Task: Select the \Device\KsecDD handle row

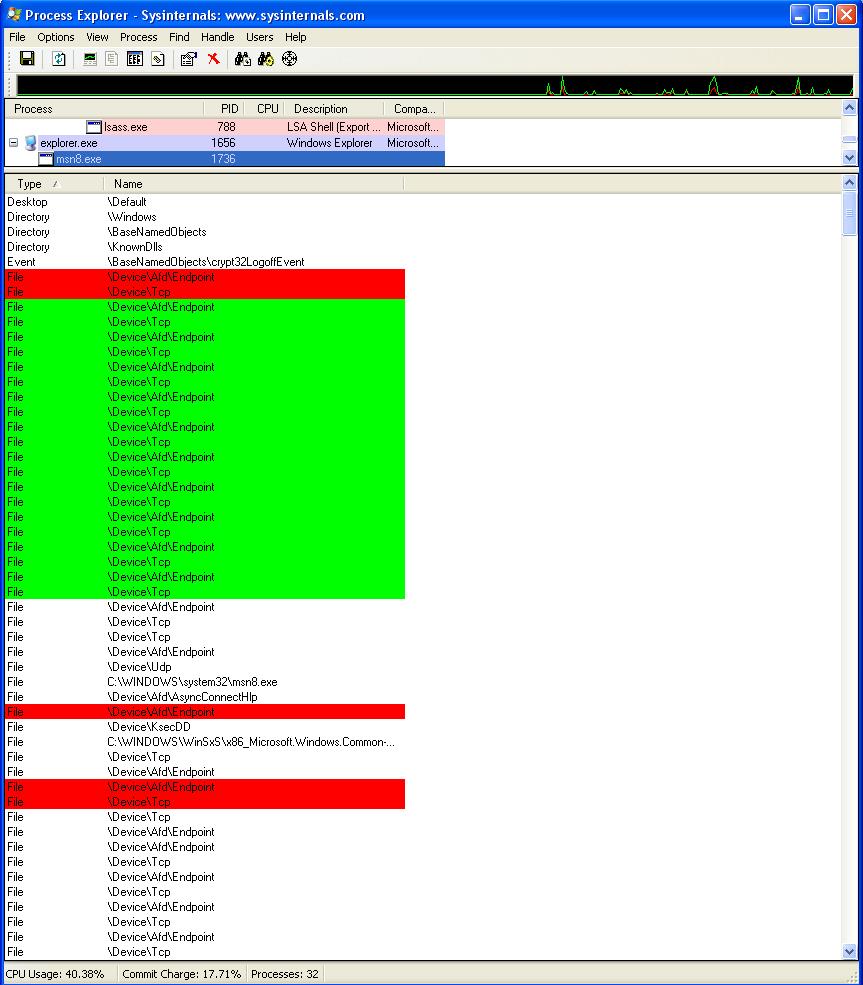Action: pos(205,727)
